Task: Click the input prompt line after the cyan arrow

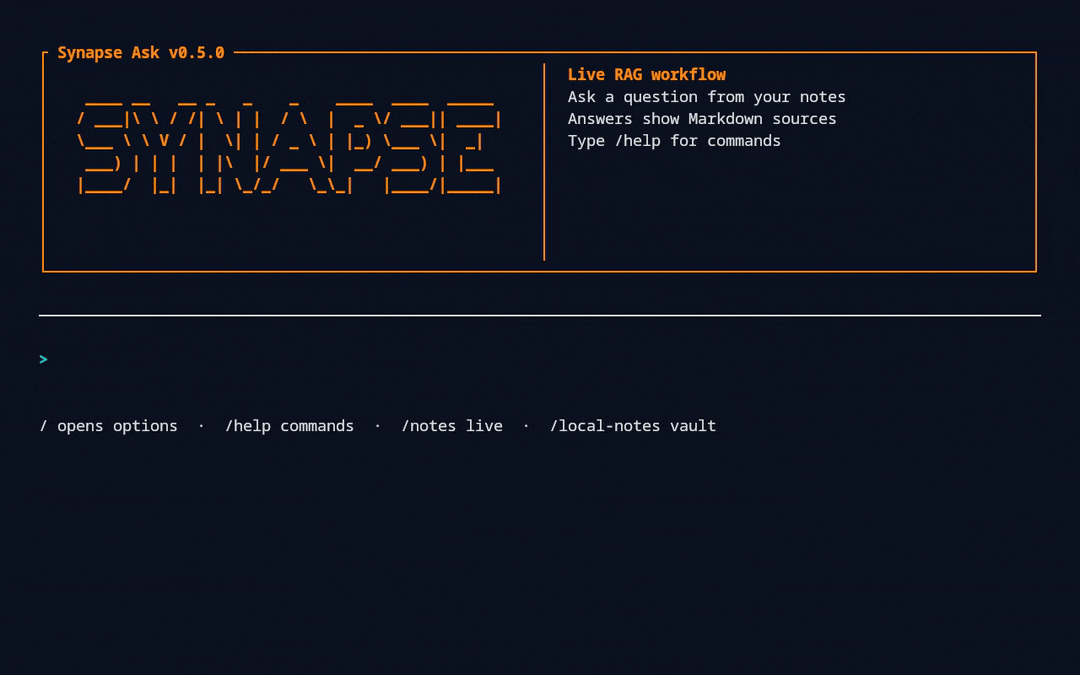Action: click(544, 360)
